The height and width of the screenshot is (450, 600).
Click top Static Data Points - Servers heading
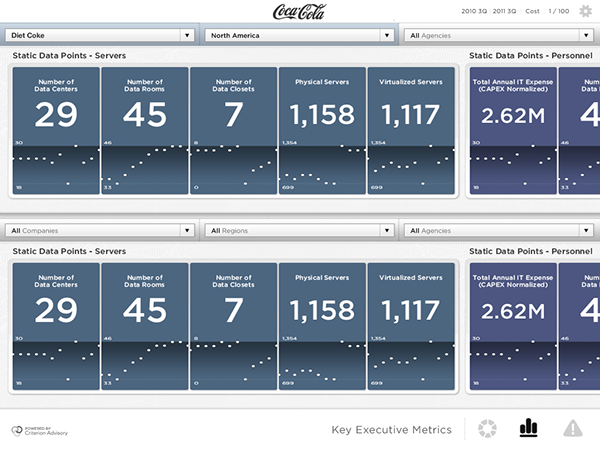pyautogui.click(x=69, y=55)
